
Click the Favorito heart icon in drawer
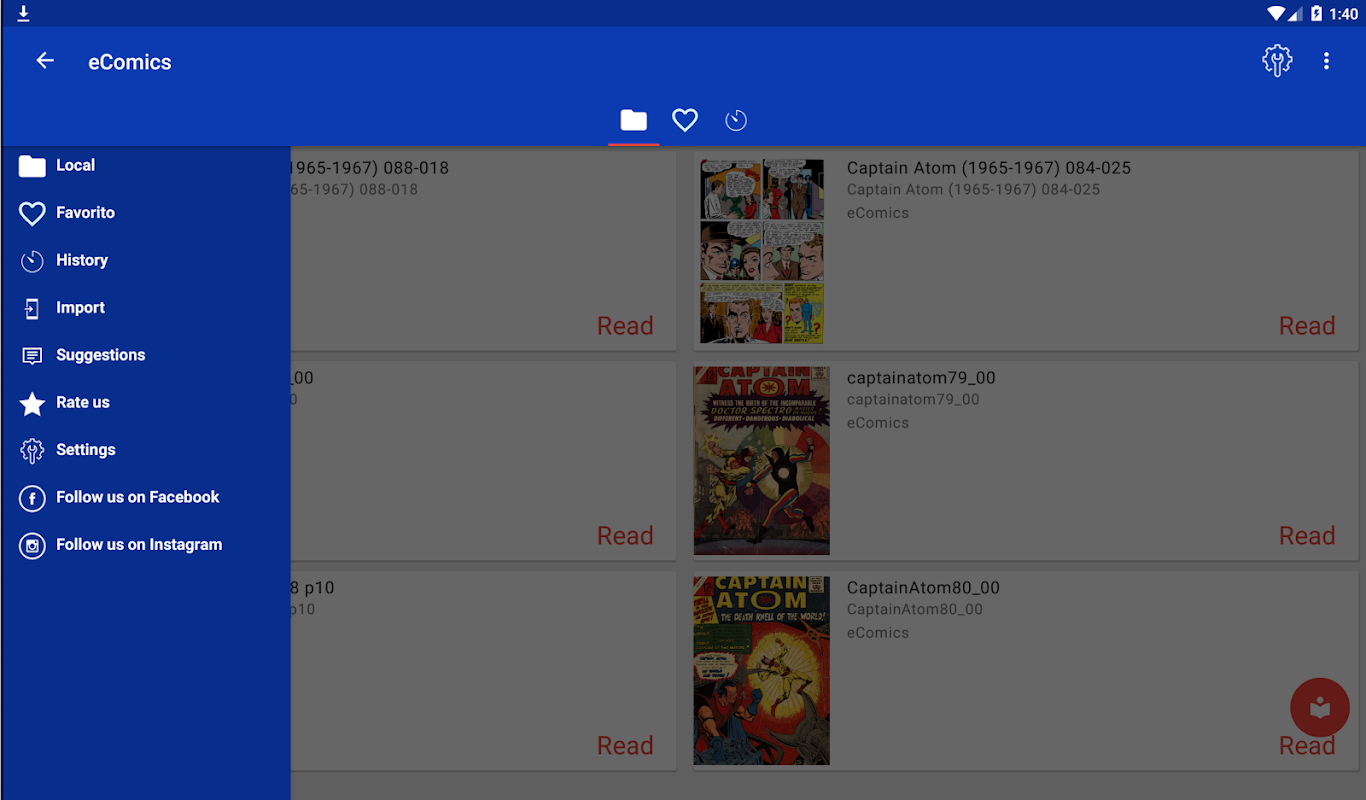pyautogui.click(x=32, y=213)
